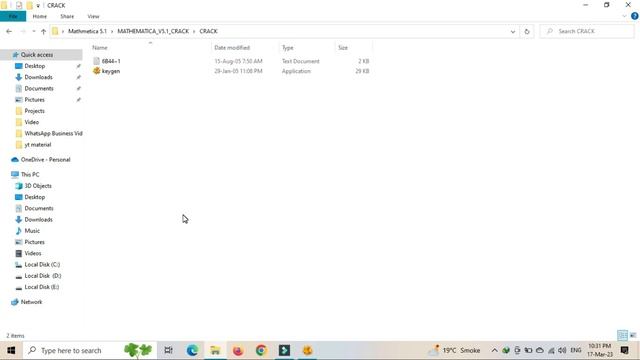Open the Help question mark icon
The width and height of the screenshot is (640, 360).
pos(634,16)
